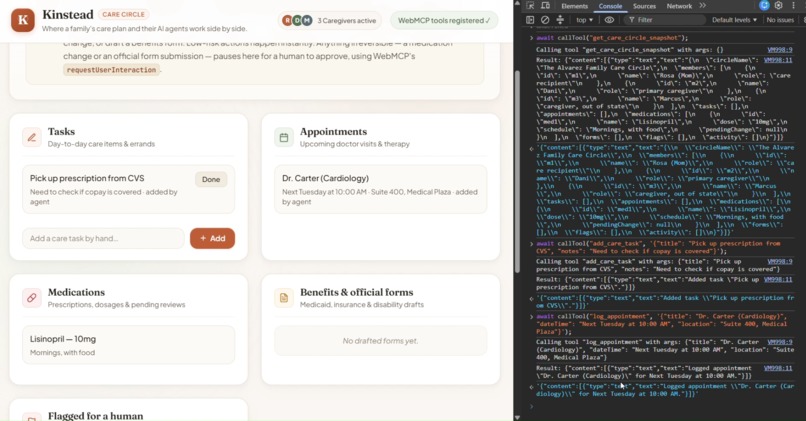Screen dimensions: 806x421
Task: Click the Appointments section heading
Action: coord(334,132)
